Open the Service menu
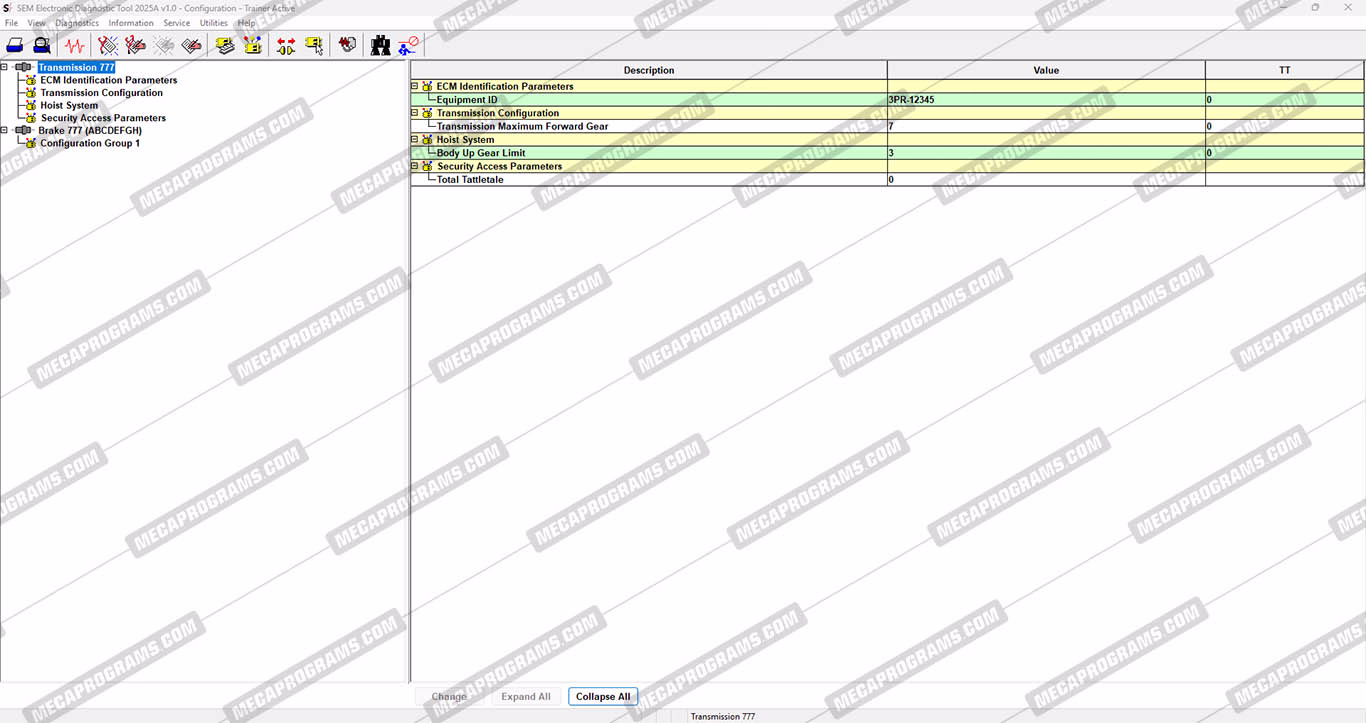 tap(176, 23)
